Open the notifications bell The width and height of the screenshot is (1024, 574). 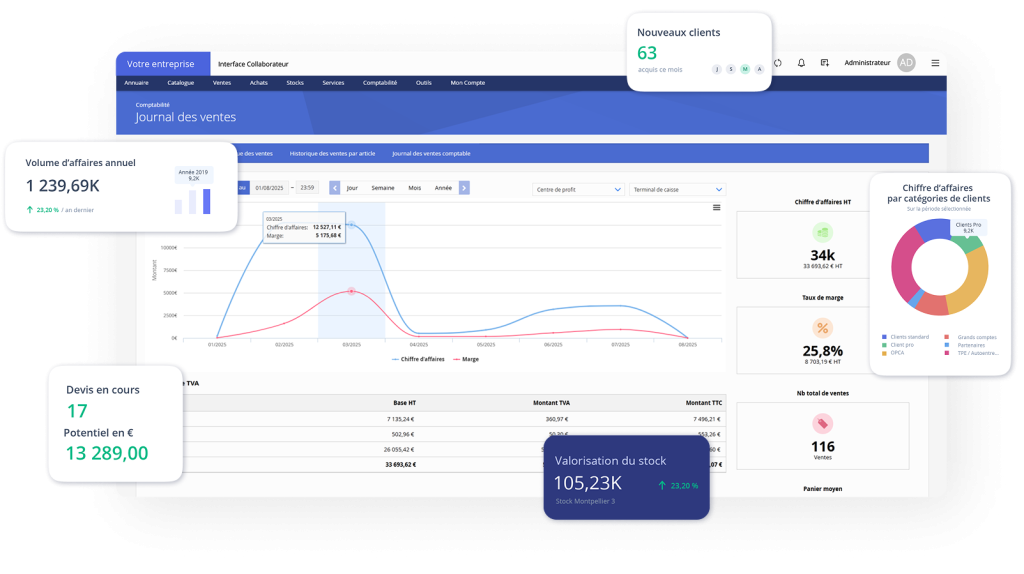801,62
